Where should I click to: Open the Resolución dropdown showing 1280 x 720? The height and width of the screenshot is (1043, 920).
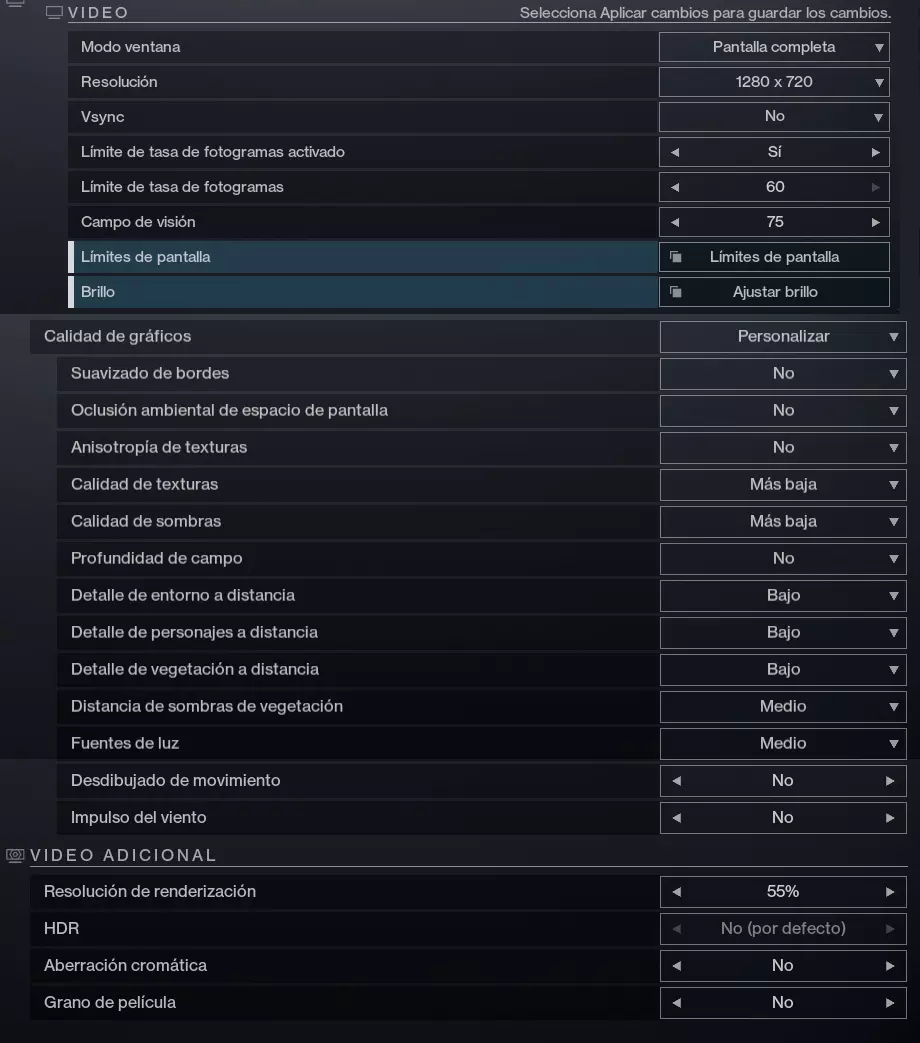[x=774, y=82]
